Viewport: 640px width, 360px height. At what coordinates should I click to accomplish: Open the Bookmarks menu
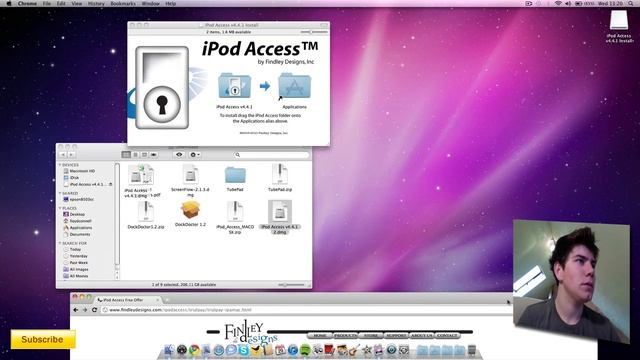123,3
